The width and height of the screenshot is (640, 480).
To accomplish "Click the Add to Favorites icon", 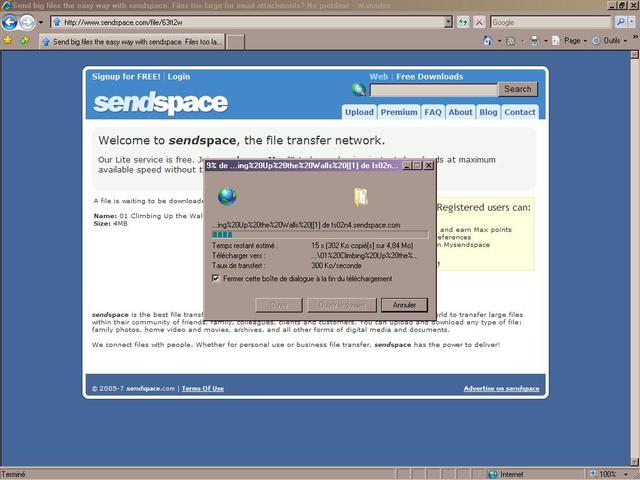I will coord(24,40).
